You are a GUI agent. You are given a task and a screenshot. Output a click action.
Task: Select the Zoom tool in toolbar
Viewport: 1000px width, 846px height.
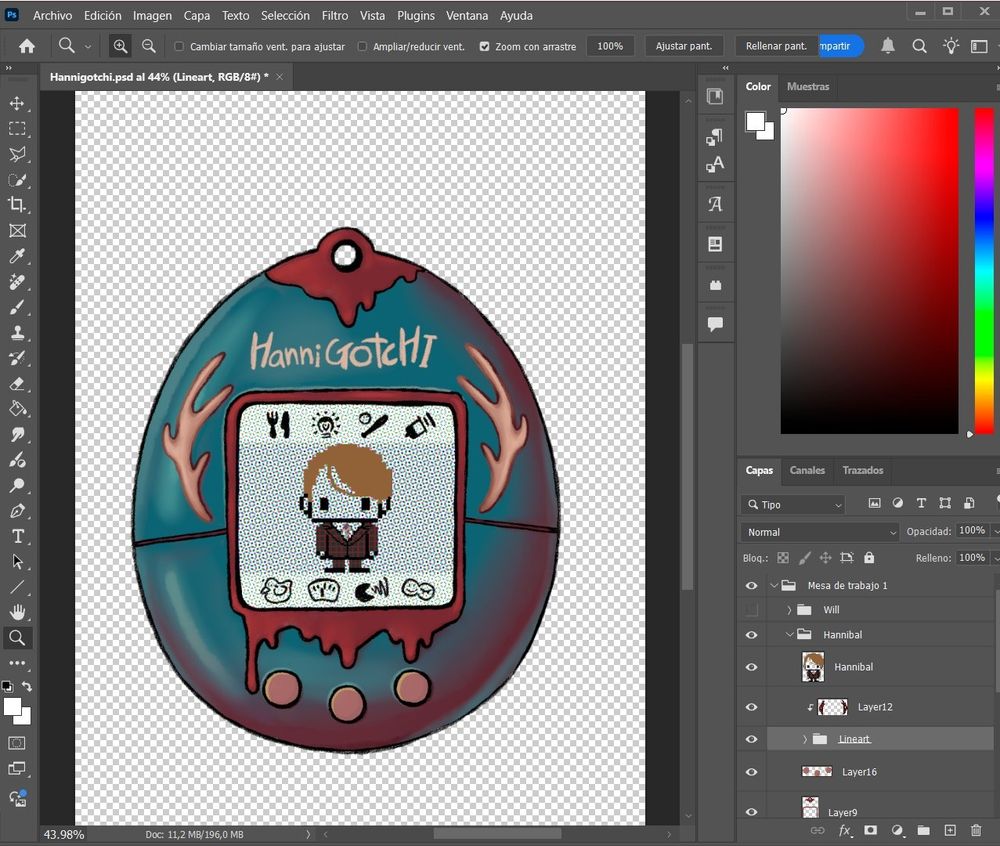click(x=17, y=638)
